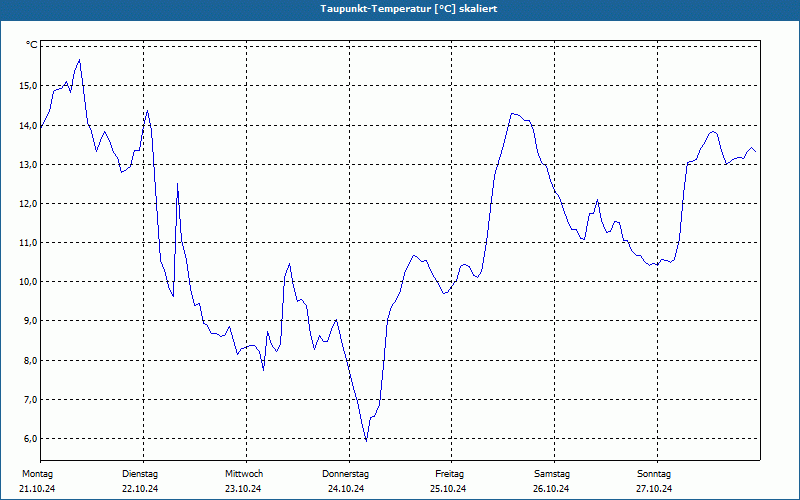Image resolution: width=800 pixels, height=500 pixels.
Task: Click the Dienstag day label
Action: (x=140, y=474)
